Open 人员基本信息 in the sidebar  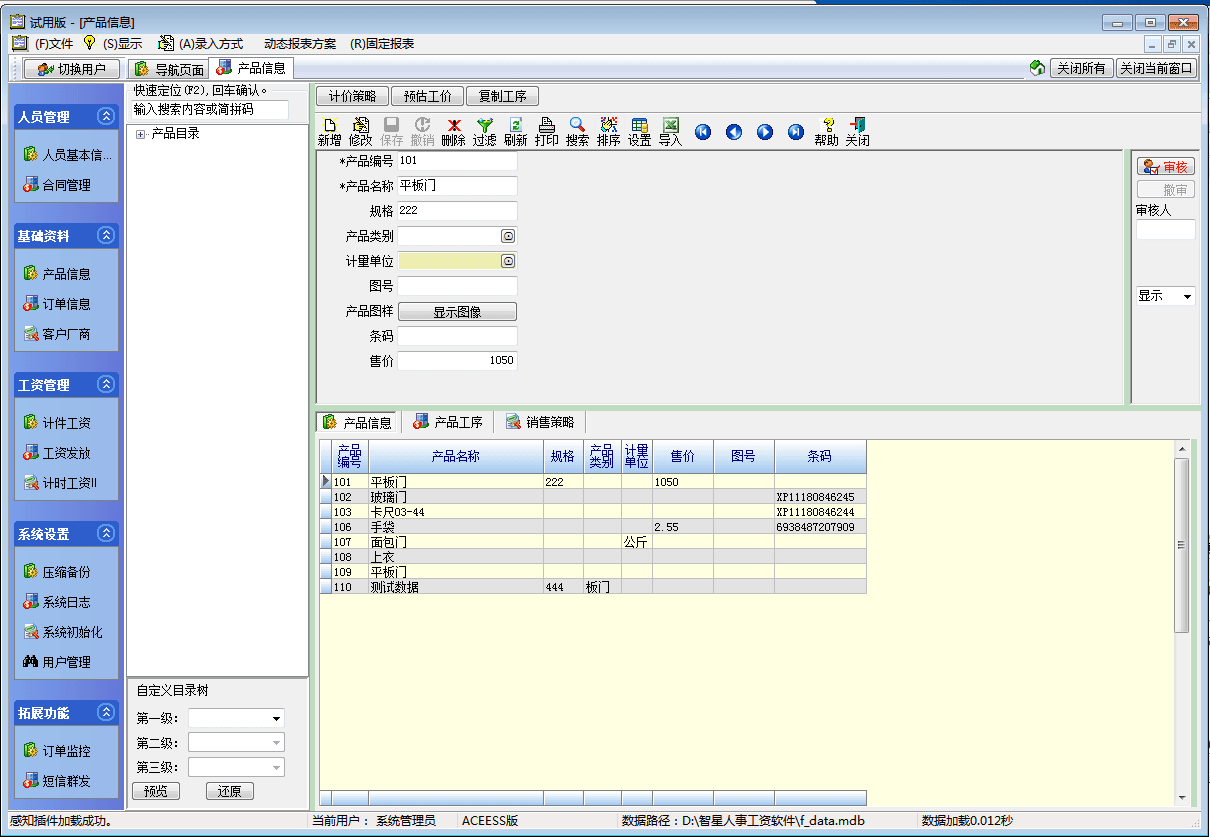tap(68, 155)
